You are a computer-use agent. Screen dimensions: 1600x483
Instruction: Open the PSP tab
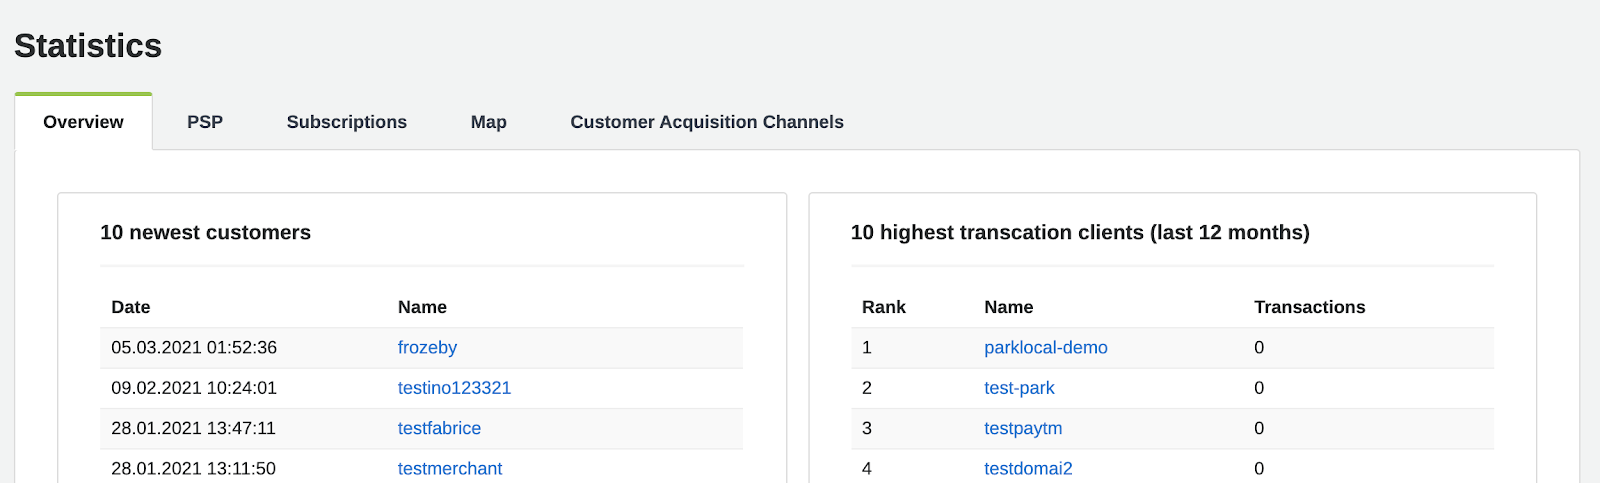tap(205, 122)
